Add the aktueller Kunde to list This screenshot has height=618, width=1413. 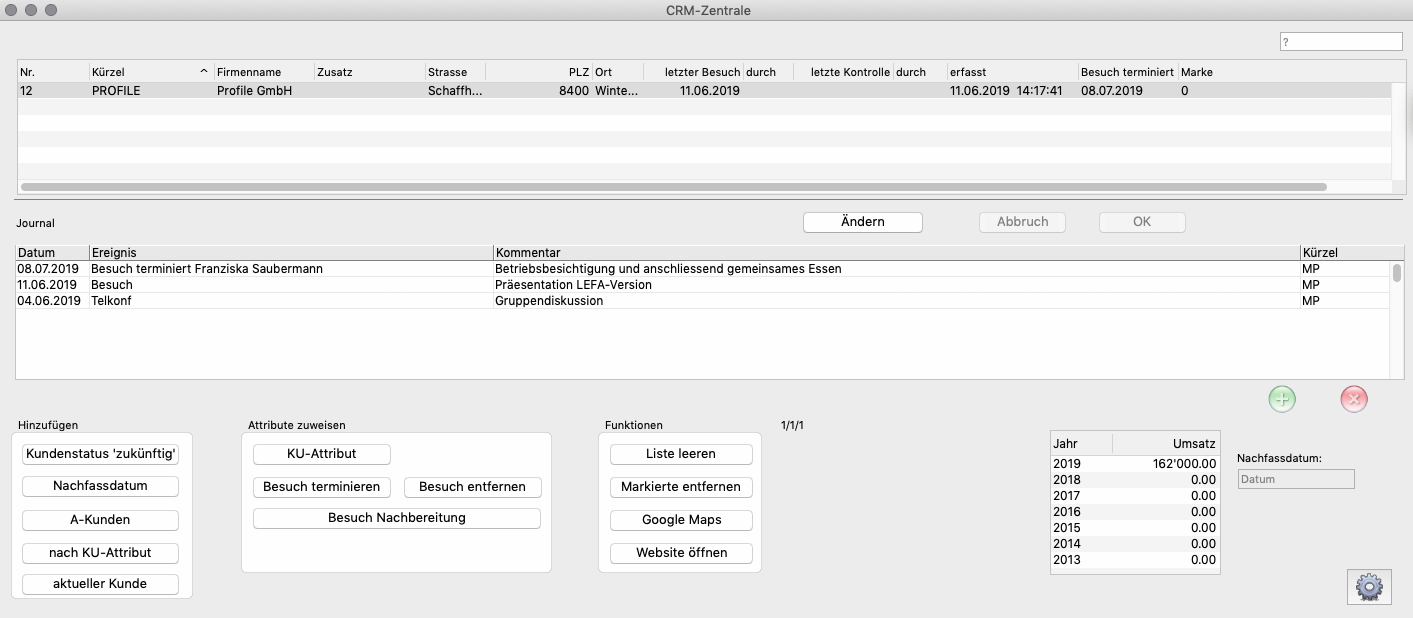click(100, 584)
